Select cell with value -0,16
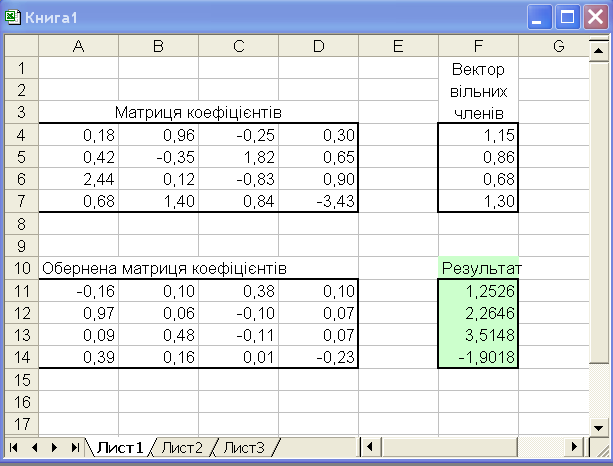This screenshot has height=466, width=613. [x=79, y=291]
